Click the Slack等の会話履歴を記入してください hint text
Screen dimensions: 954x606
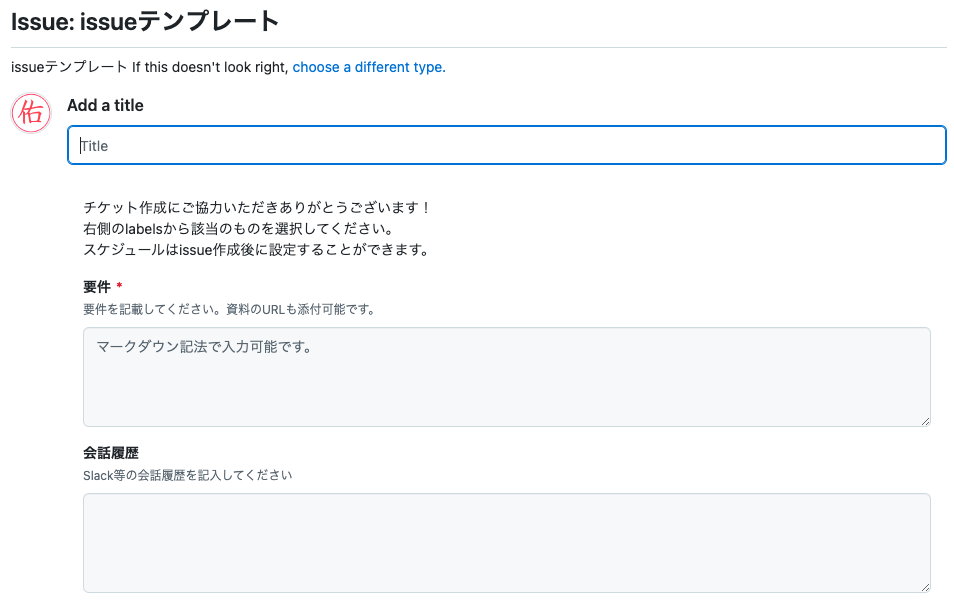(x=187, y=475)
